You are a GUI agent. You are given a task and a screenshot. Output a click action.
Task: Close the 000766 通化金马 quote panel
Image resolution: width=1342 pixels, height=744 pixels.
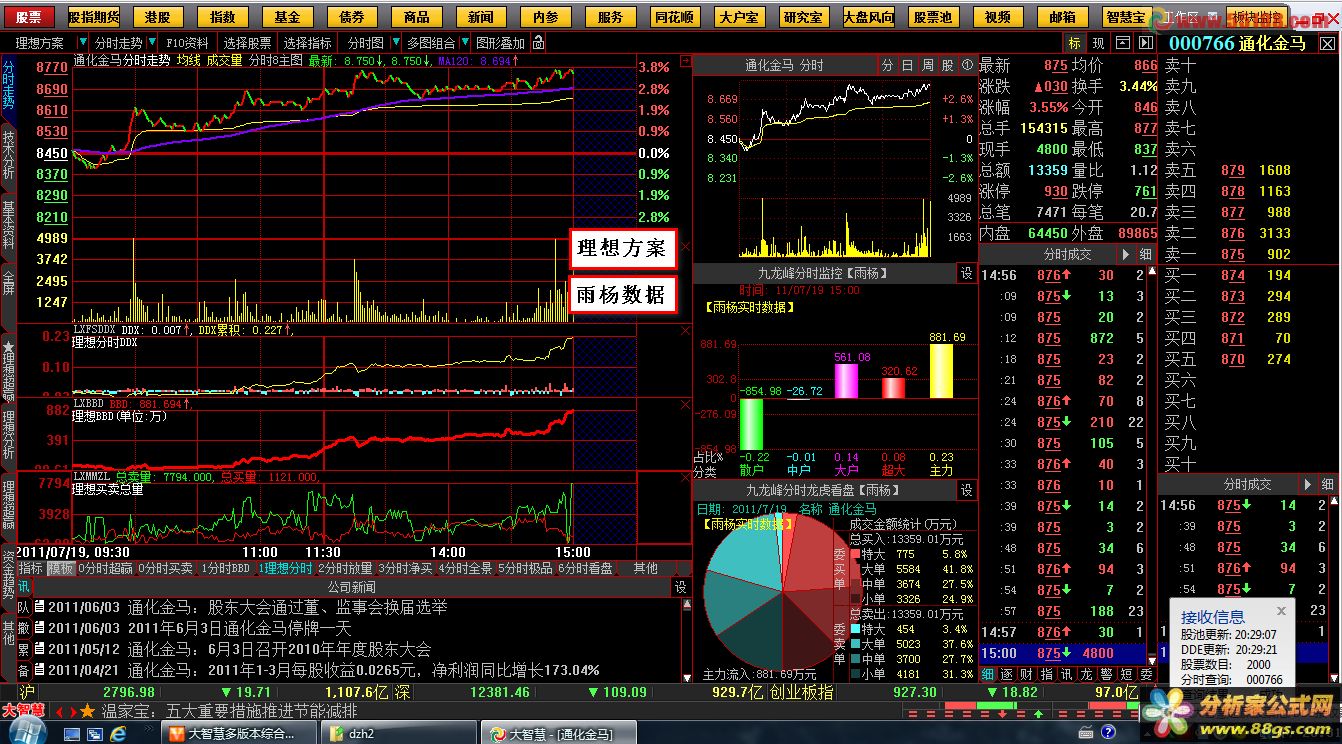point(1326,43)
